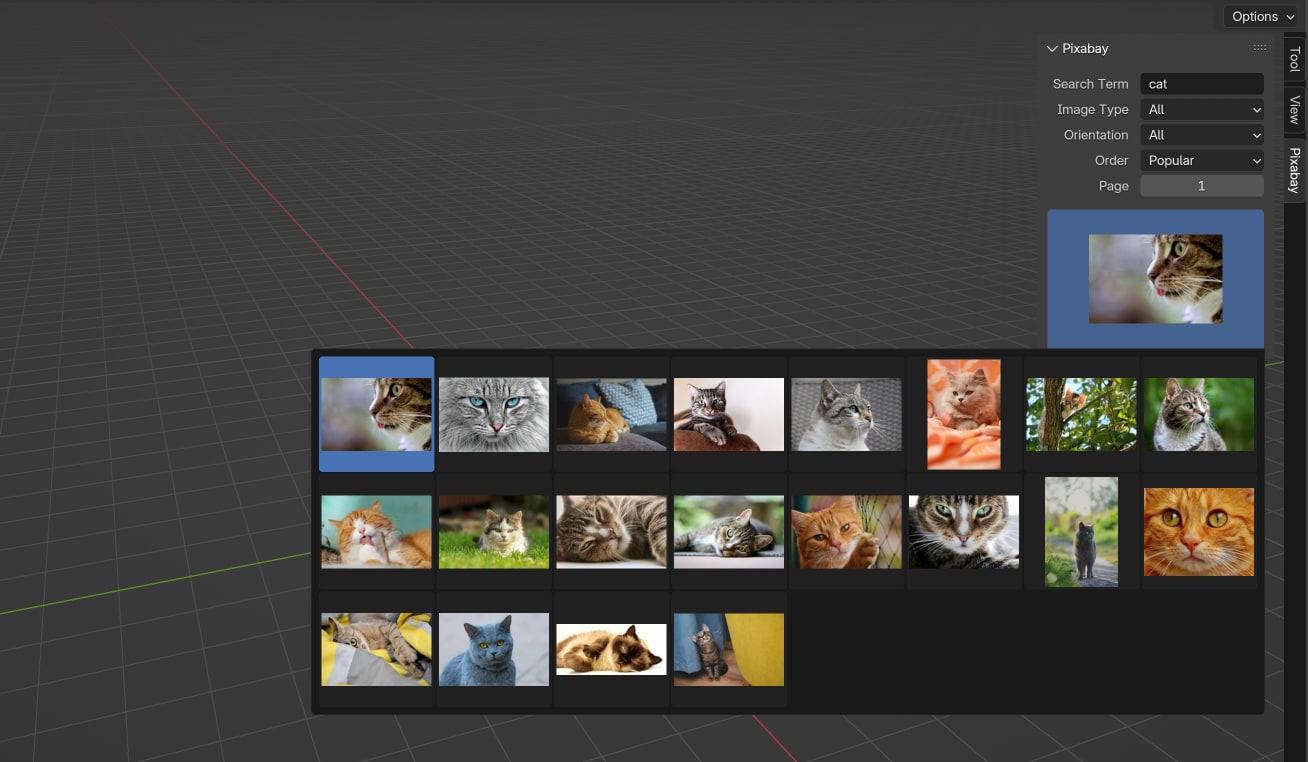The image size is (1308, 762).
Task: Select the blue-eyed grey cat face thumbnail
Action: click(494, 414)
